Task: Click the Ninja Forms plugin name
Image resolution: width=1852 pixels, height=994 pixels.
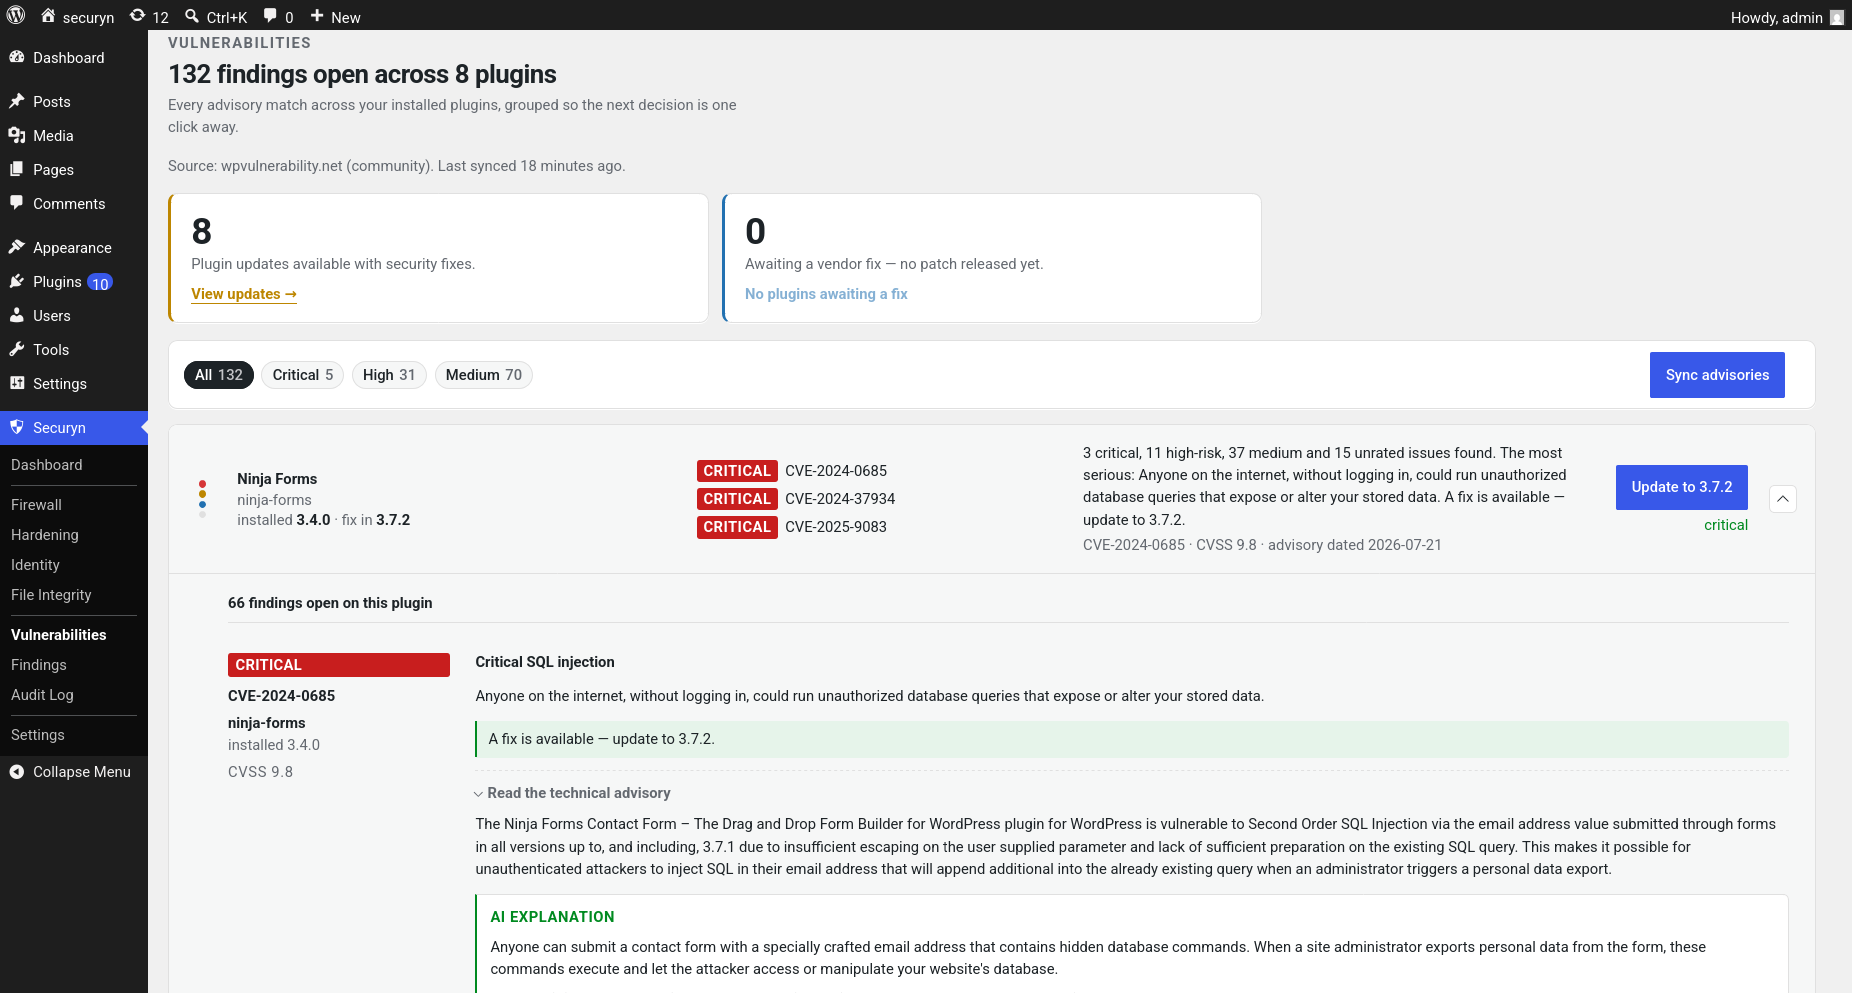Action: (277, 479)
